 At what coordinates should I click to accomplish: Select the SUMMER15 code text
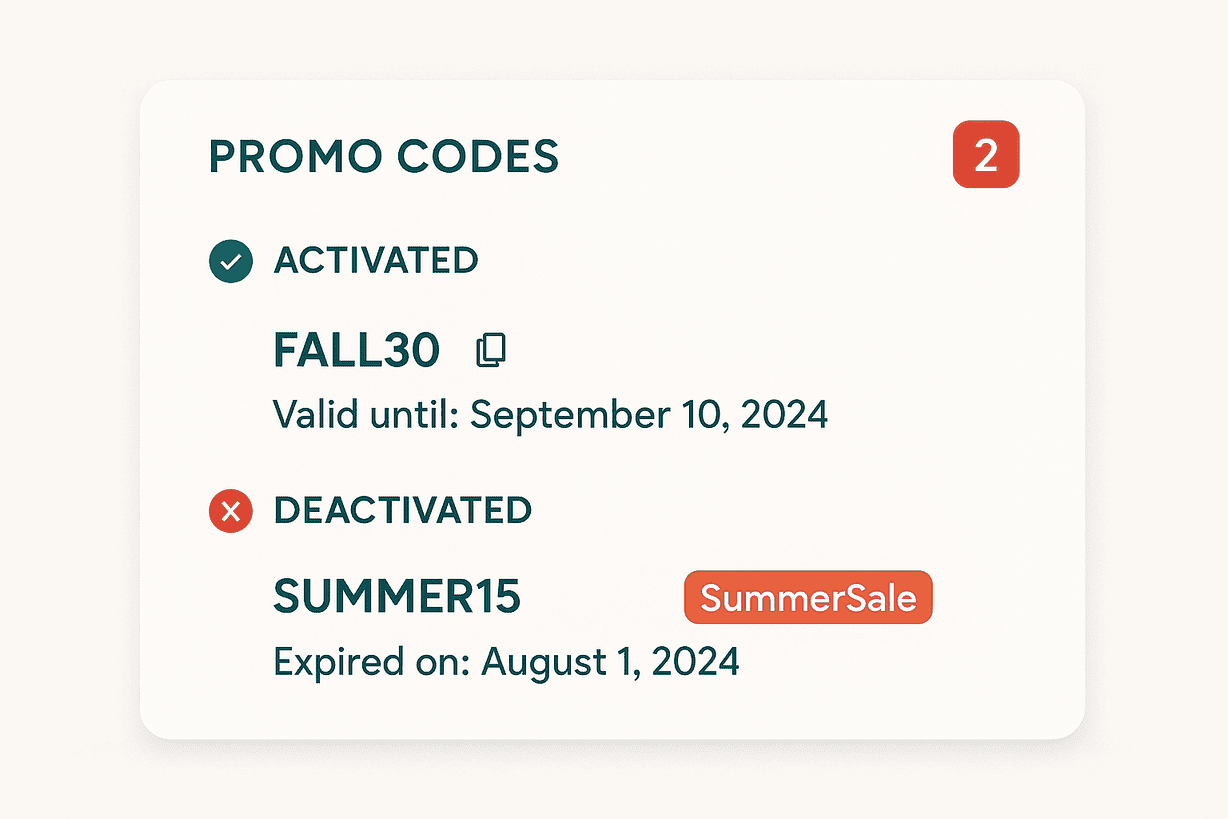click(397, 598)
